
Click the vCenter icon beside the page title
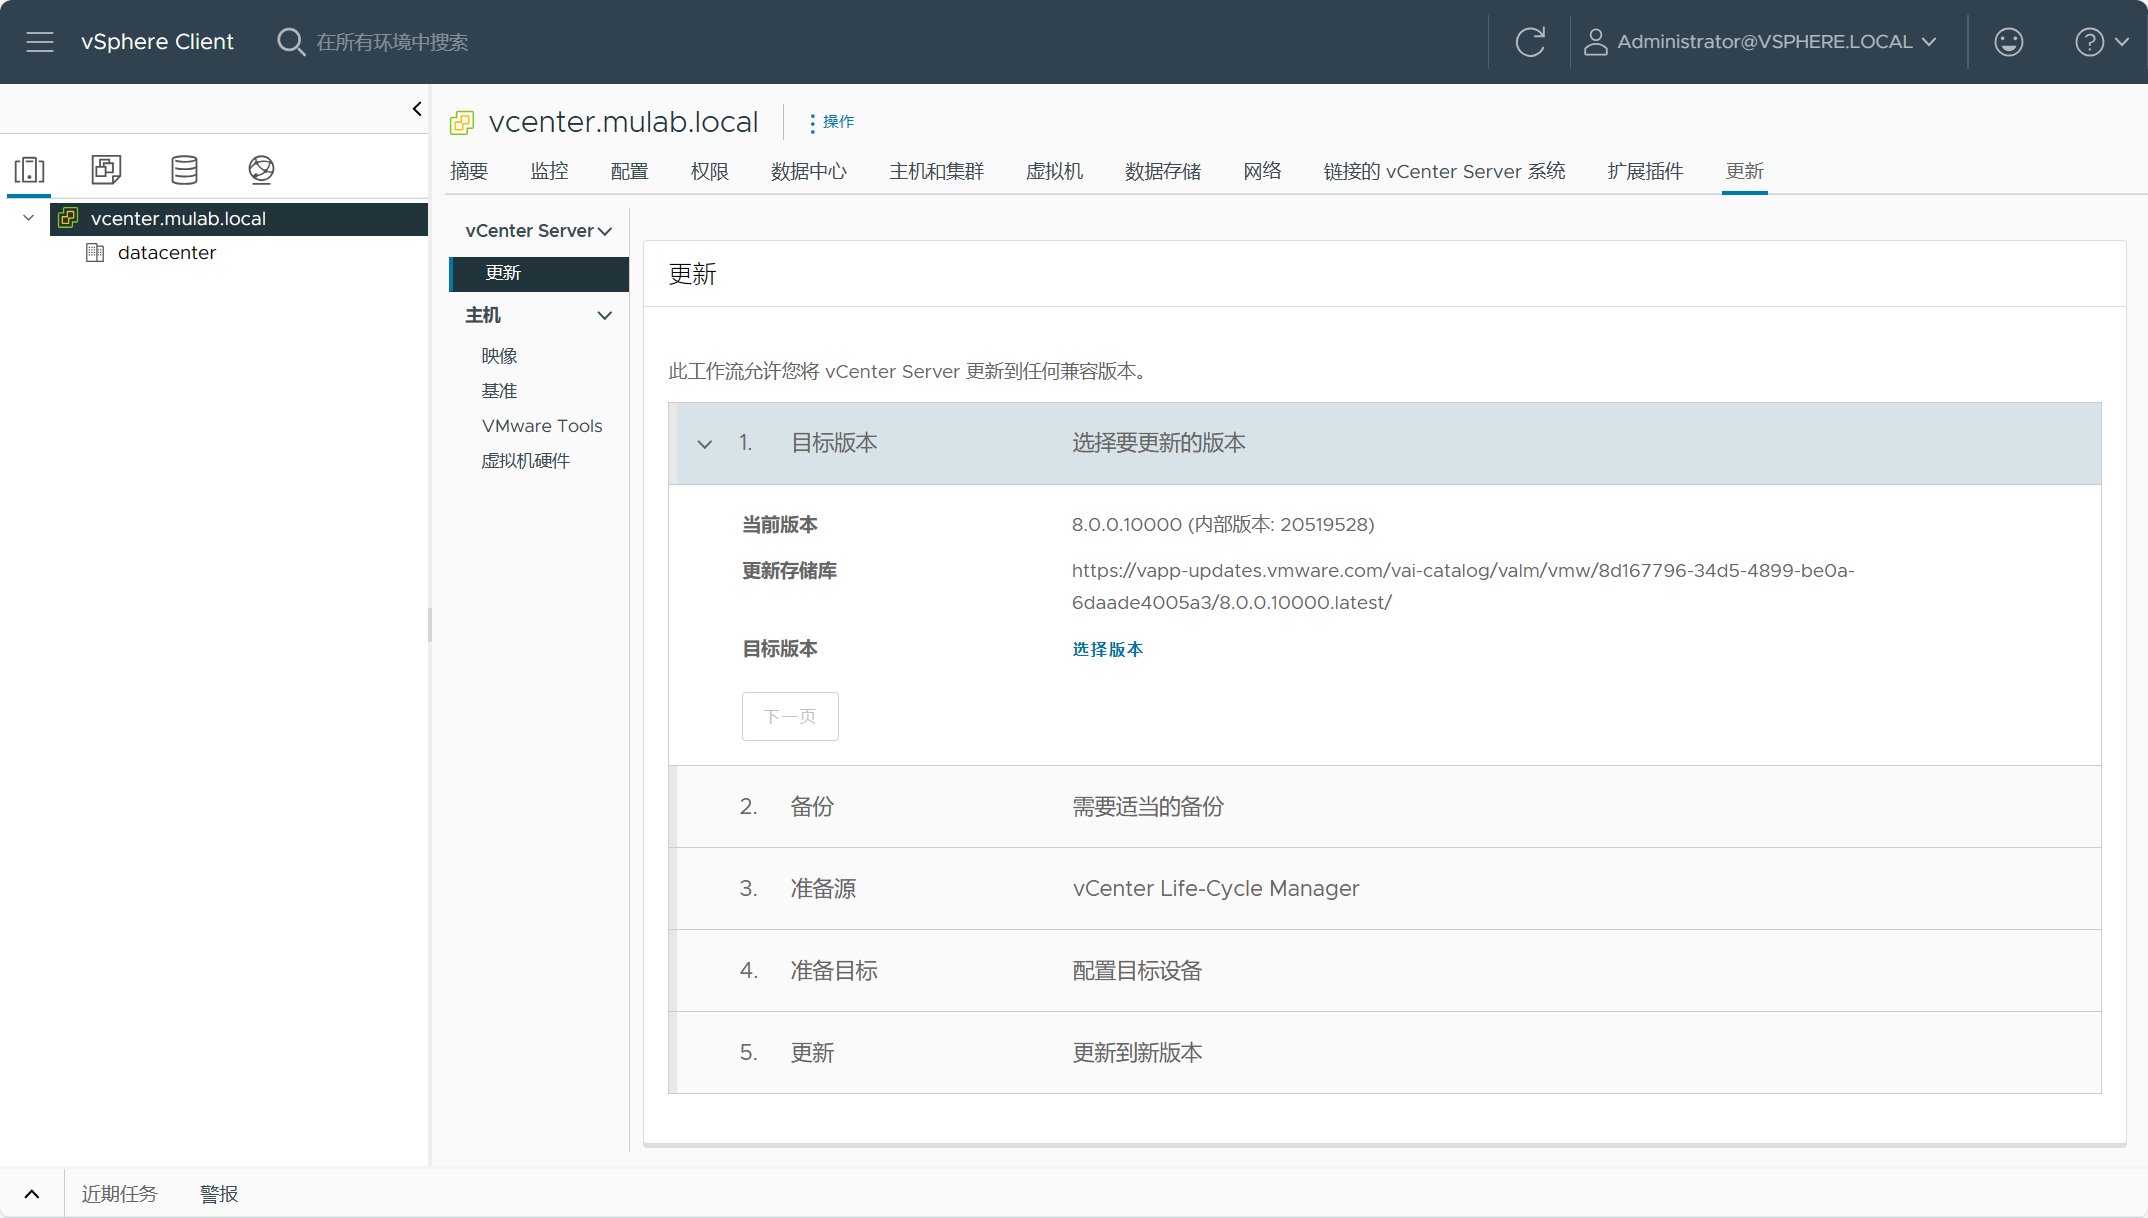point(462,122)
